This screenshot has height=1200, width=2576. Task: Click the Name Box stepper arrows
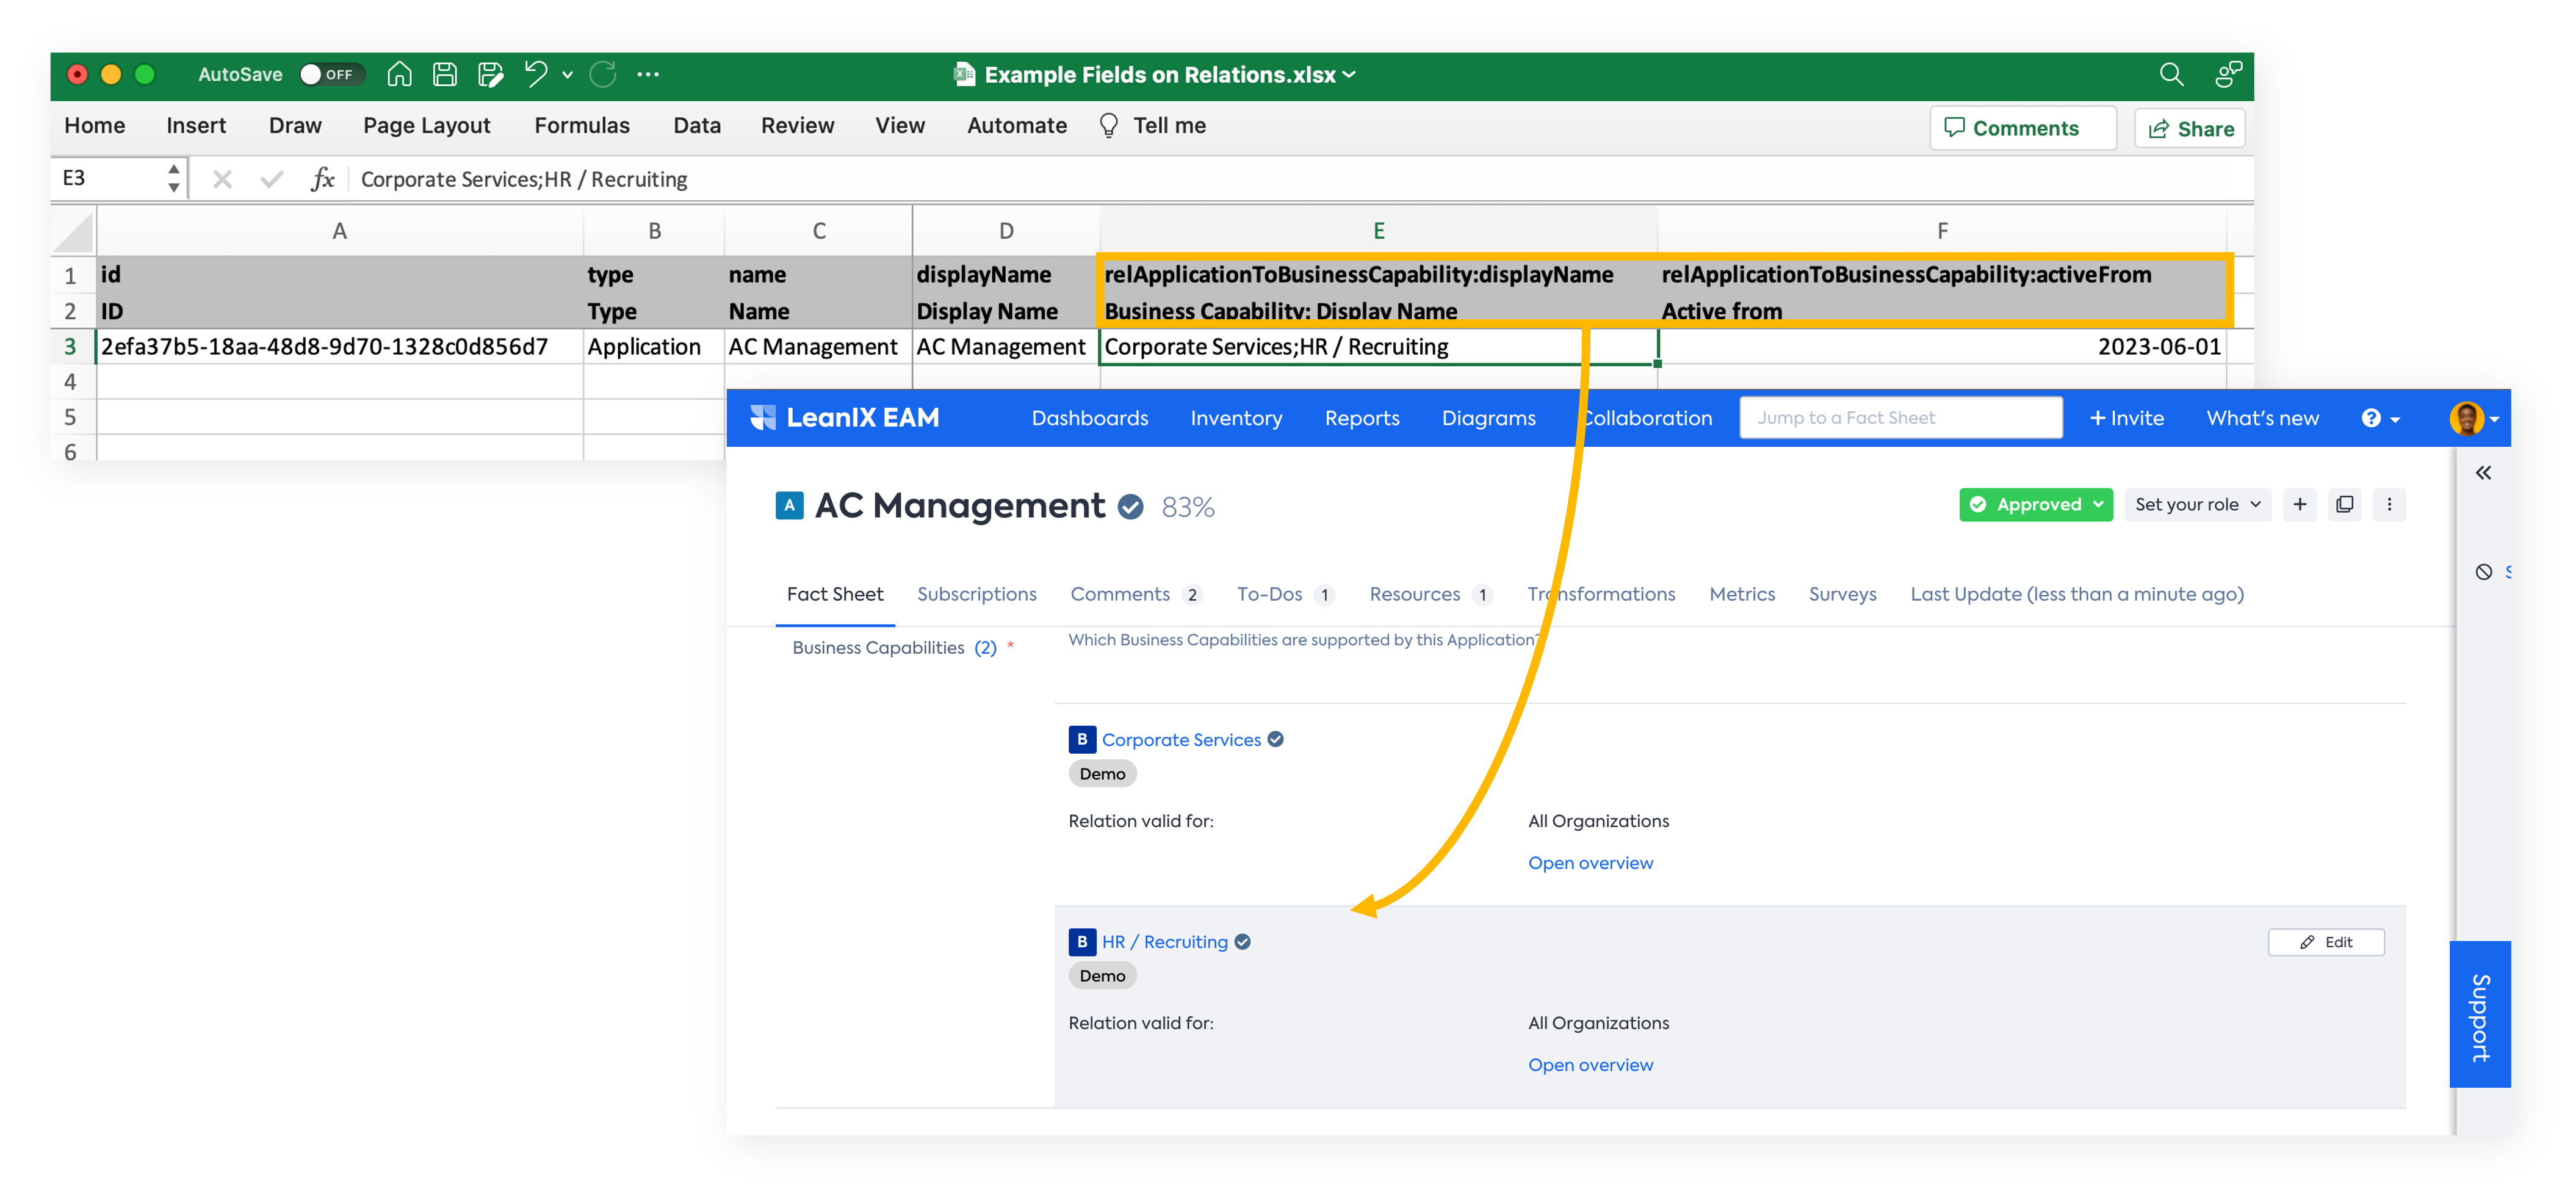point(174,179)
